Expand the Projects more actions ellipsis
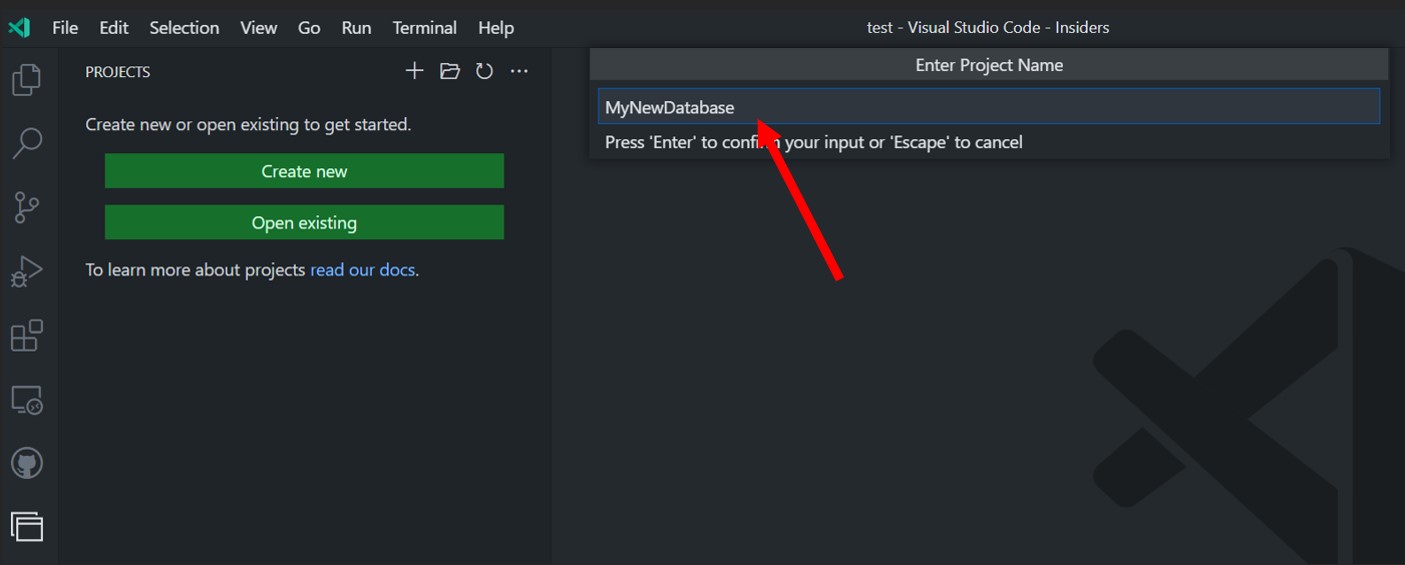 pos(519,71)
